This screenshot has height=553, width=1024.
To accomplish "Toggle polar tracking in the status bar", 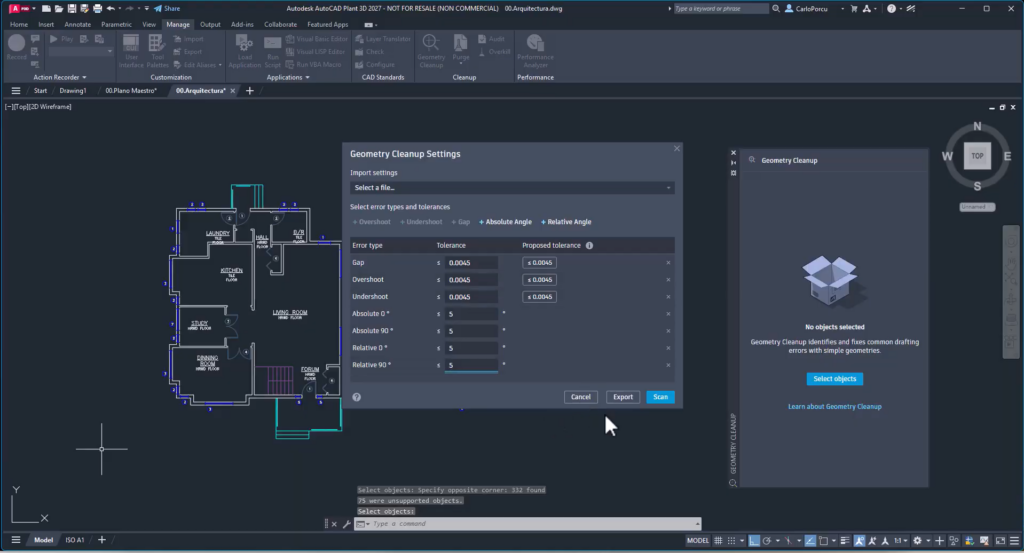I will (767, 541).
